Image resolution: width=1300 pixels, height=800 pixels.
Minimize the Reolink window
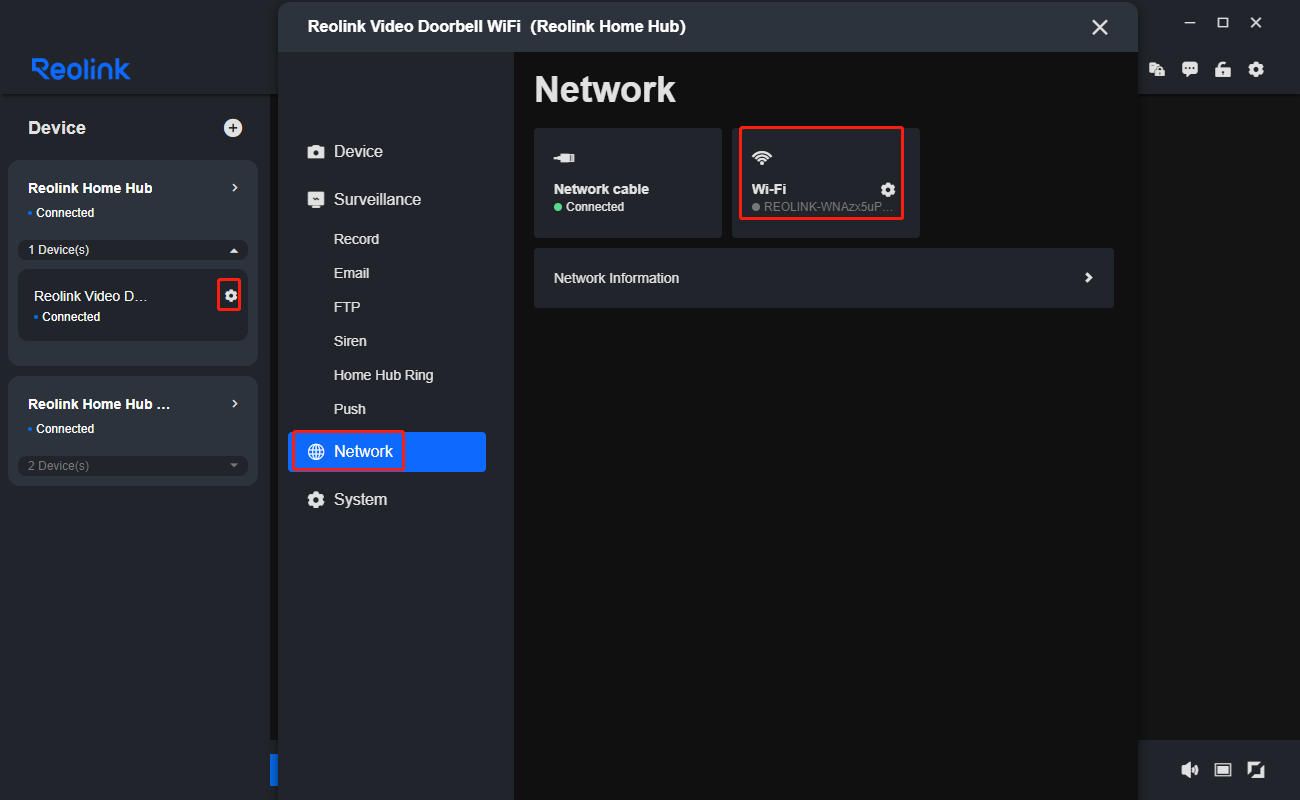coord(1189,23)
